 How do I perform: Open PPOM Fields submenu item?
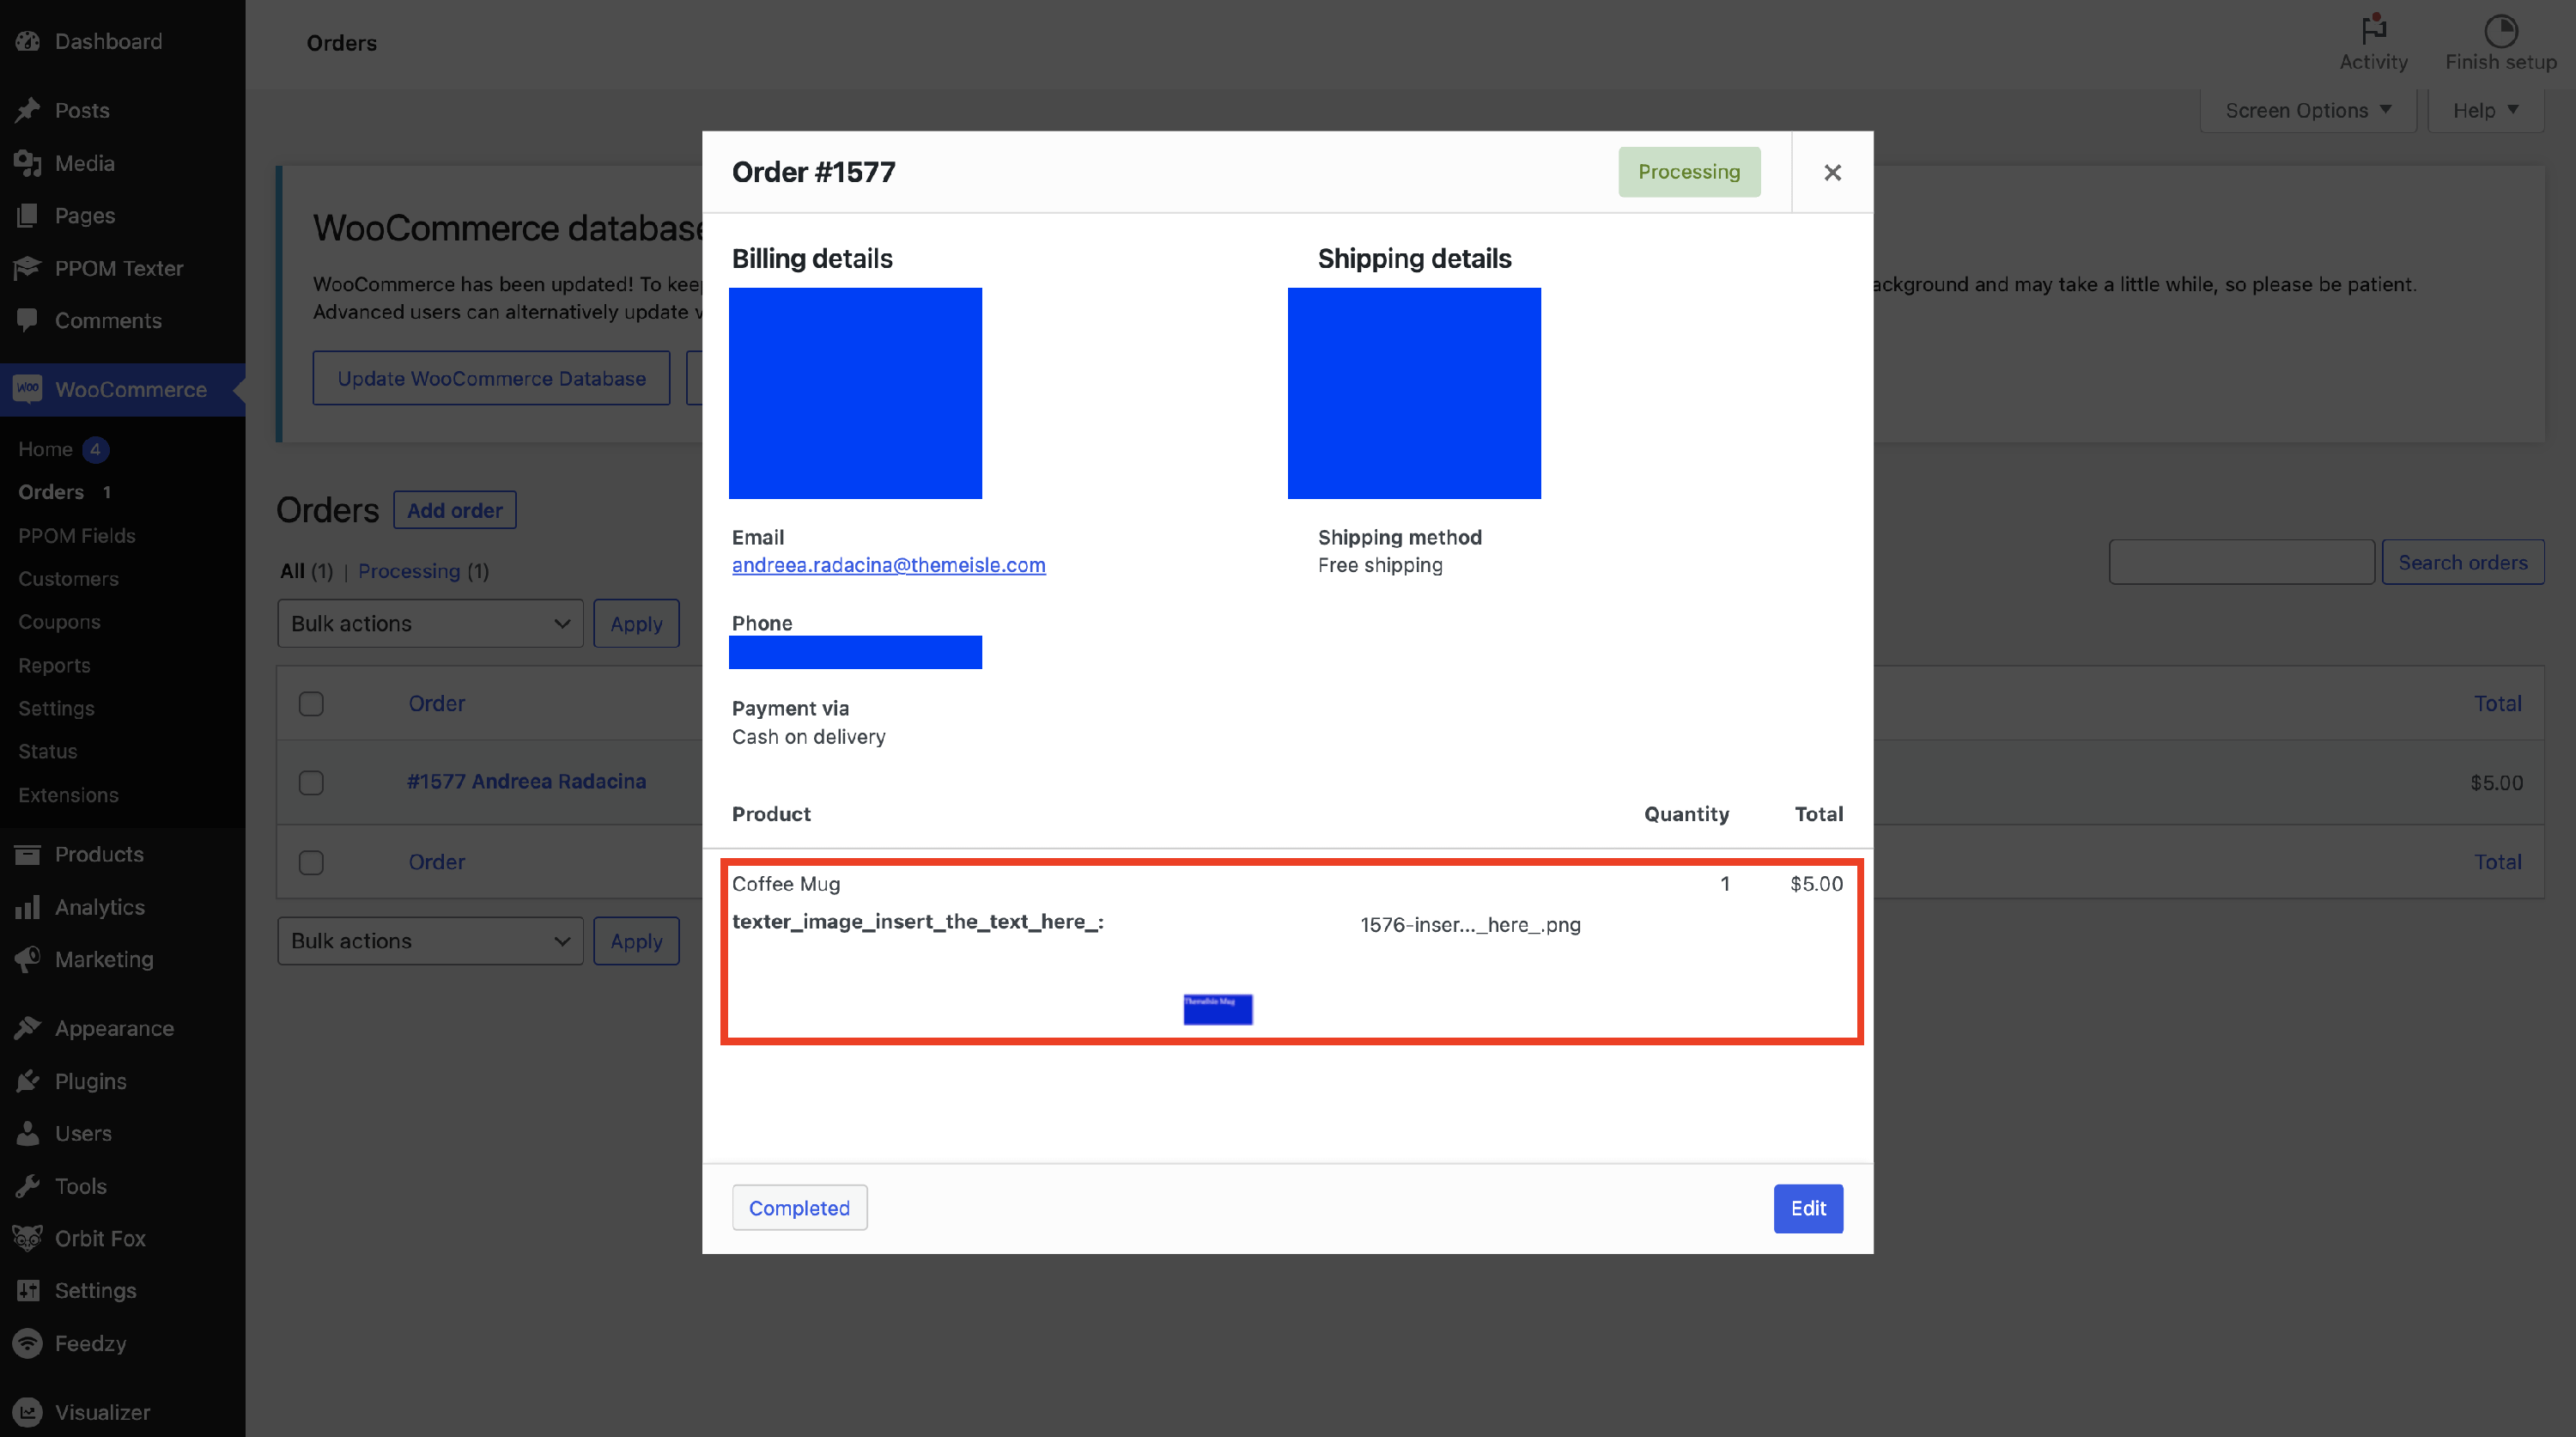(x=76, y=535)
